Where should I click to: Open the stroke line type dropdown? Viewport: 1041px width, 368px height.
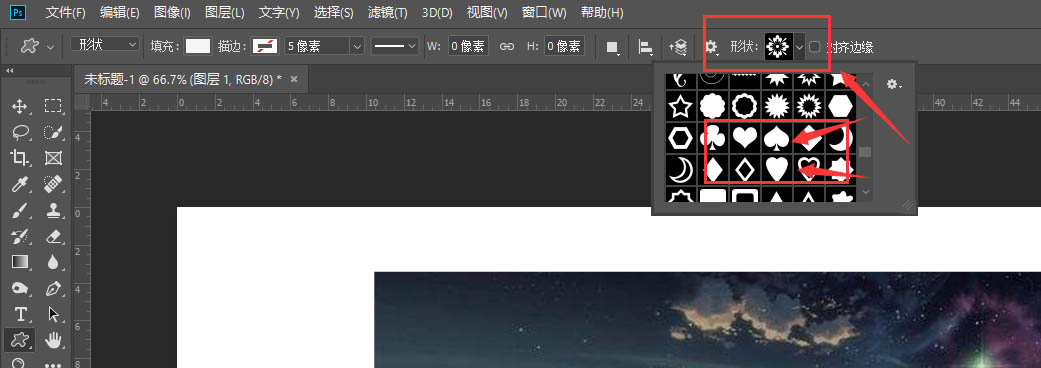(394, 46)
